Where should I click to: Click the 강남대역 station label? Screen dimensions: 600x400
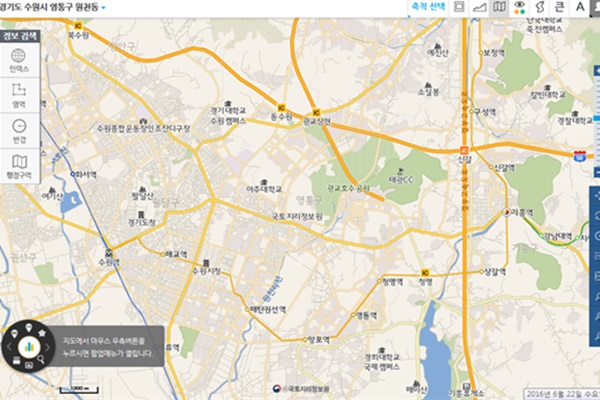point(558,236)
